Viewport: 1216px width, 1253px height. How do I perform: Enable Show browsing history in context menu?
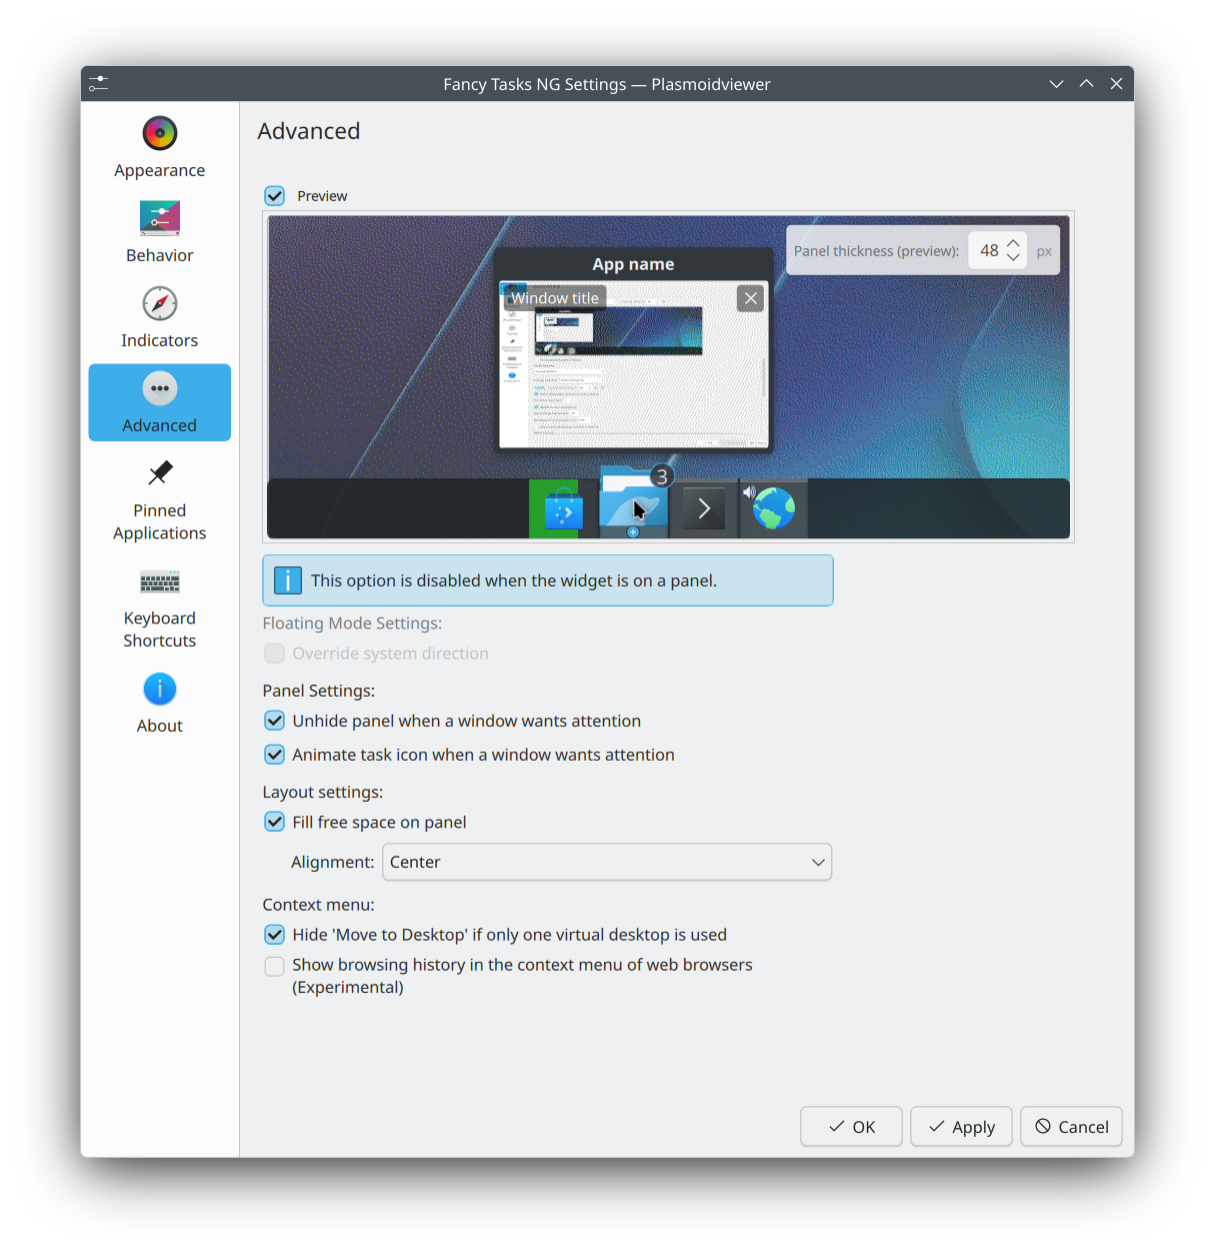(x=275, y=966)
